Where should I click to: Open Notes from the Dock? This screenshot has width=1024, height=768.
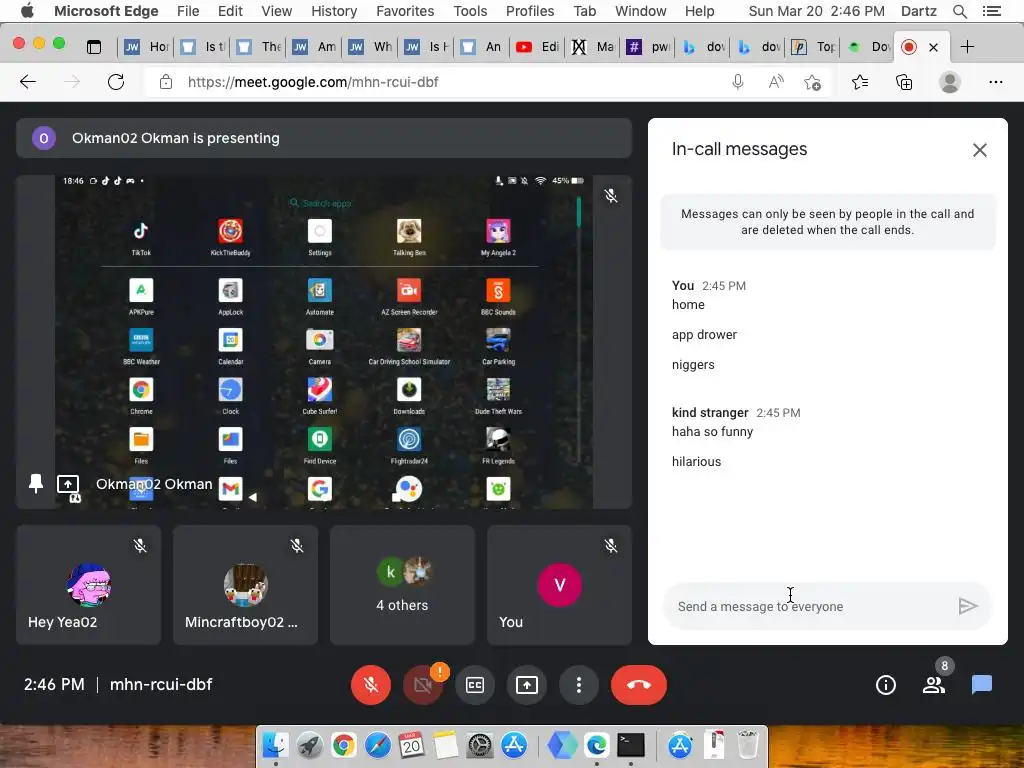(x=445, y=744)
